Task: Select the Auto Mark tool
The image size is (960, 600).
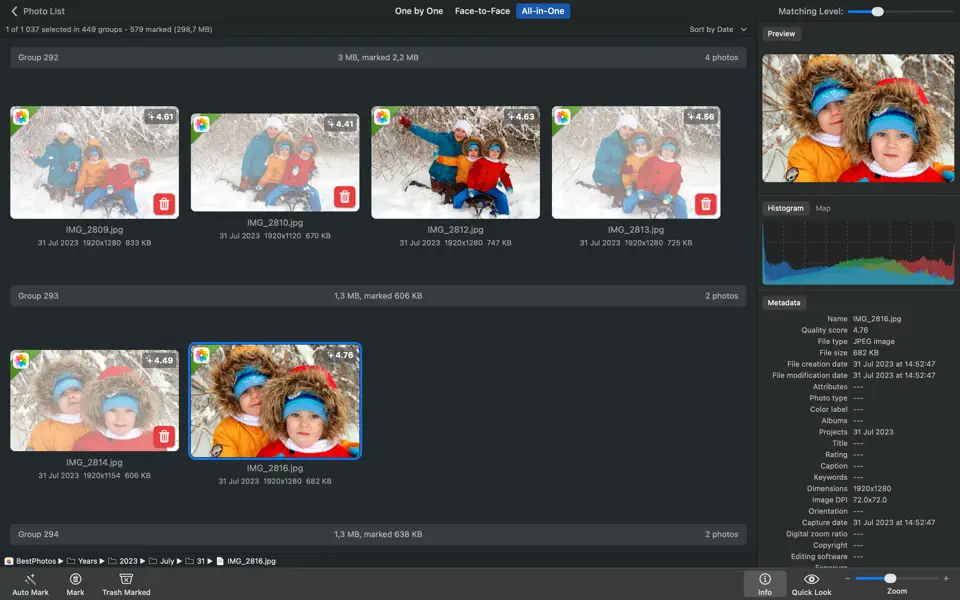Action: pos(30,582)
